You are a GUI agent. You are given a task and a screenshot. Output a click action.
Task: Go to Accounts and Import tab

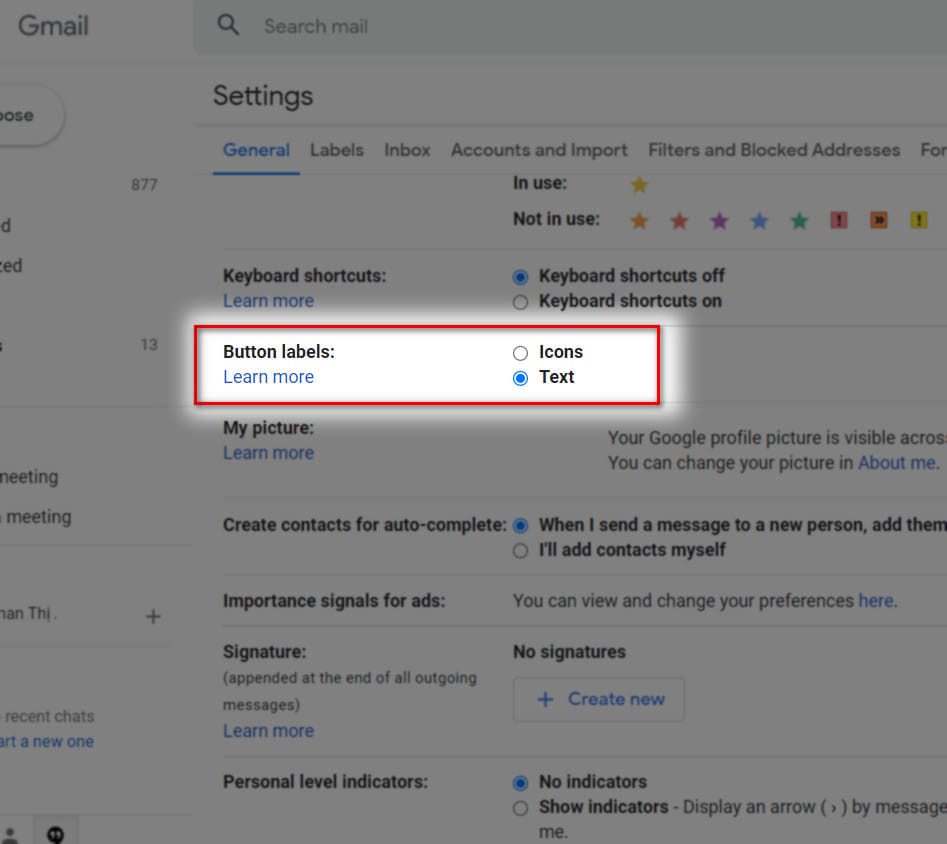539,150
